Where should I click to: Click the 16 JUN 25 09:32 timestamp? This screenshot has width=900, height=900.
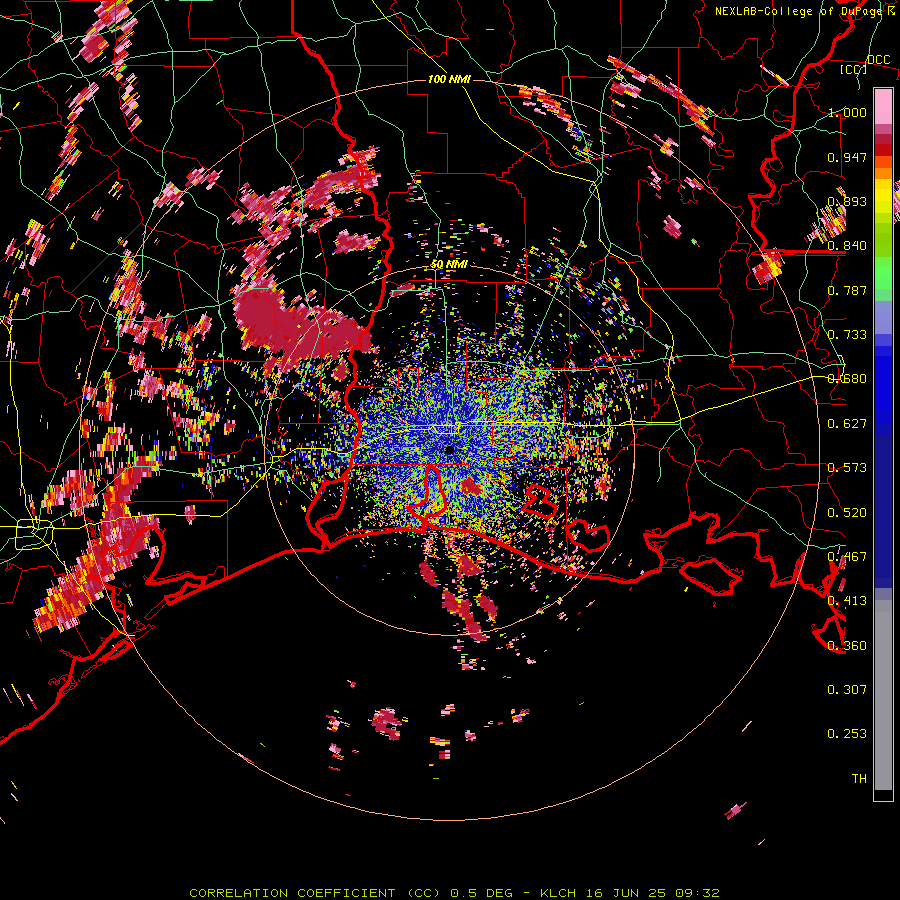click(651, 893)
